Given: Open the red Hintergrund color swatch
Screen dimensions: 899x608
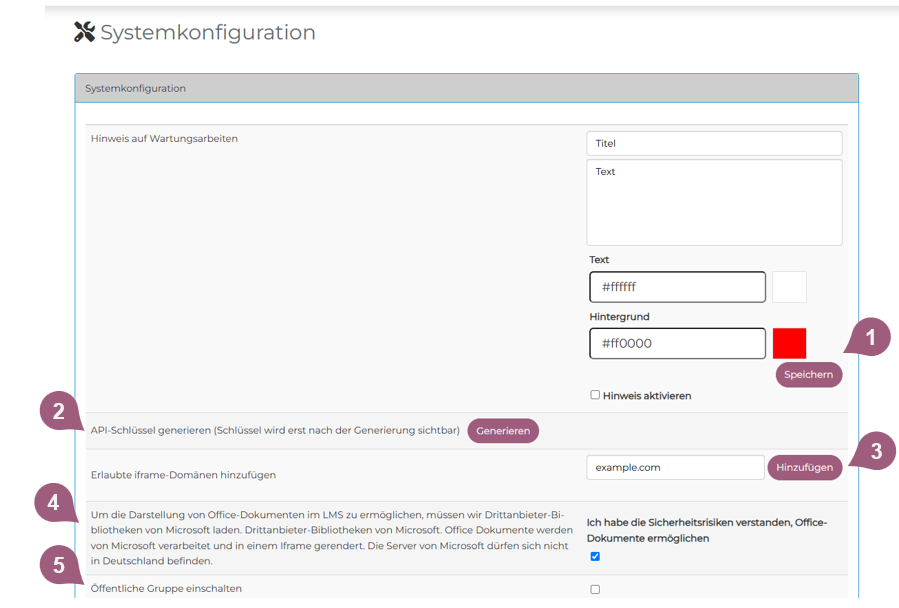Looking at the screenshot, I should (x=789, y=343).
